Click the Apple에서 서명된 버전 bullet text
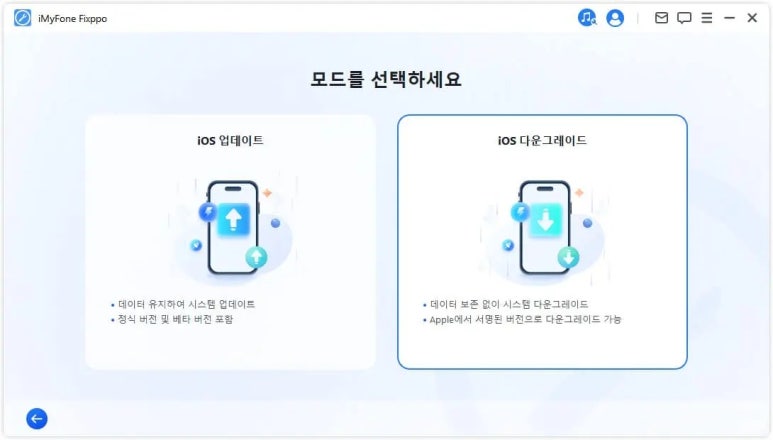 (x=522, y=319)
